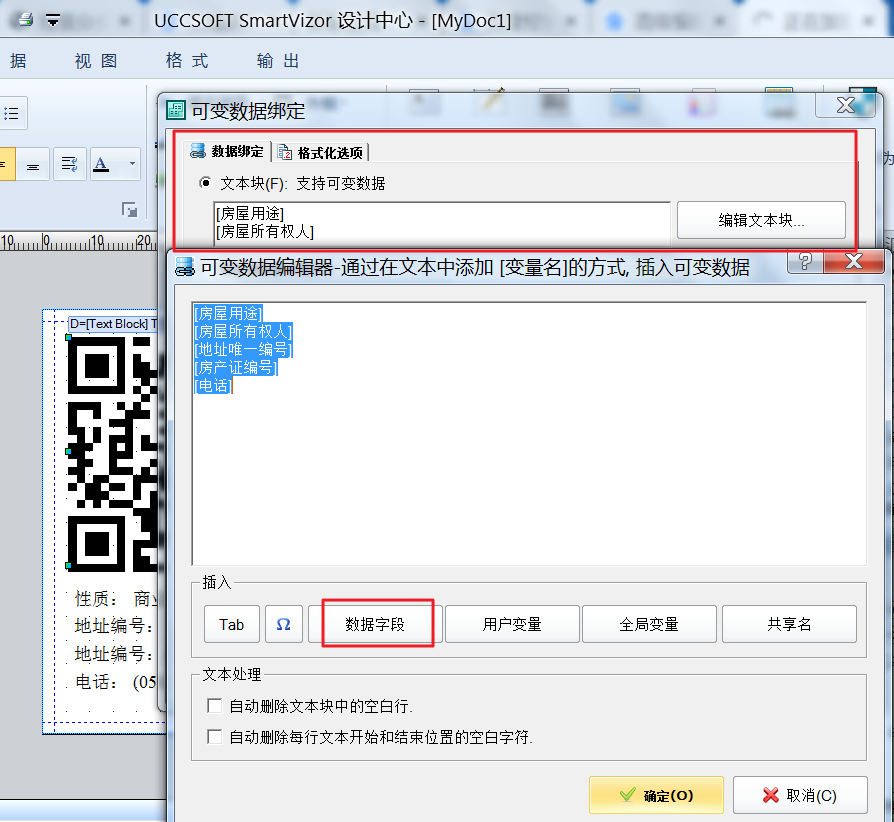Viewport: 894px width, 822px height.
Task: Enable 自动删除文本块中的空白行 checkbox
Action: 214,706
